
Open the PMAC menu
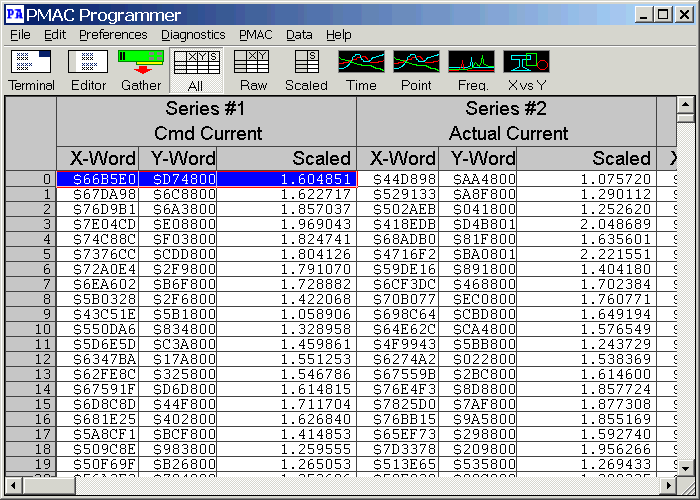255,34
